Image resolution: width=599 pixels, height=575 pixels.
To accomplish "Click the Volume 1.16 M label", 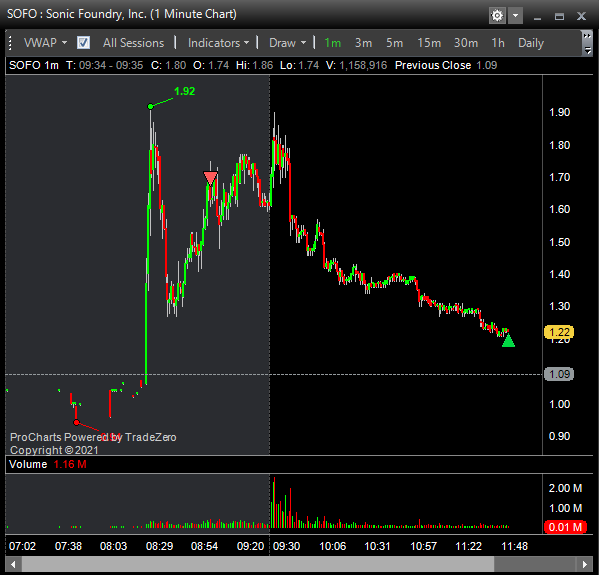I will [48, 464].
